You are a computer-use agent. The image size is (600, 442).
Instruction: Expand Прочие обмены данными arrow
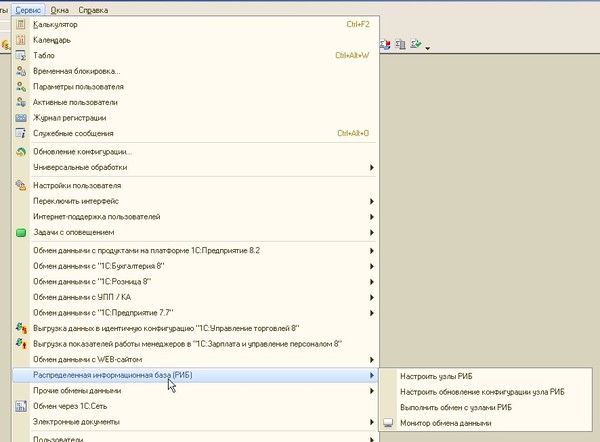coord(372,391)
